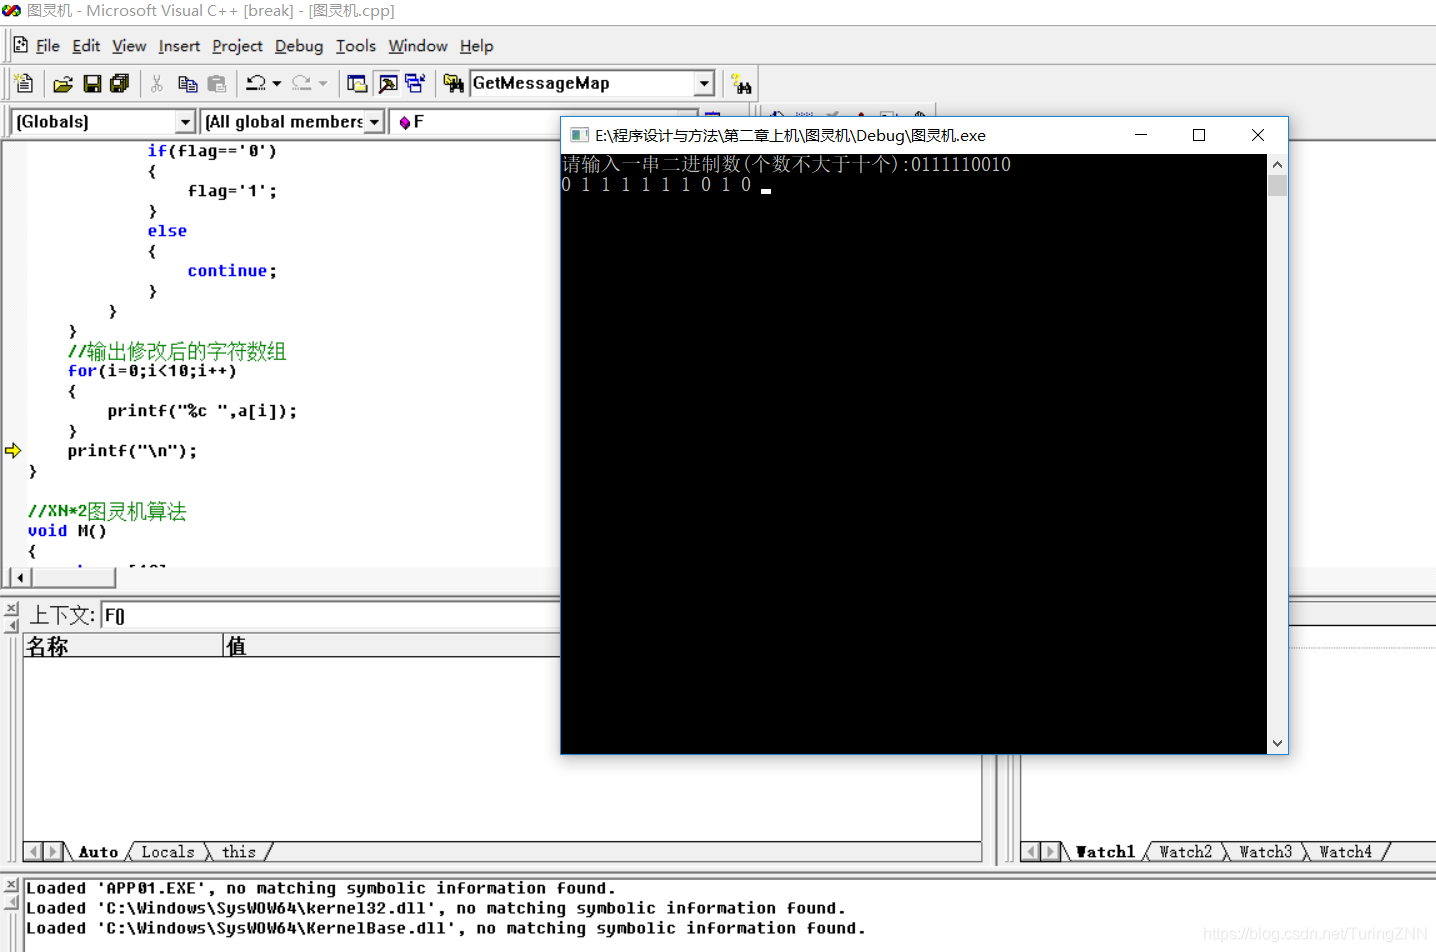1436x952 pixels.
Task: Click the console scrollbar down arrow
Action: 1277,743
